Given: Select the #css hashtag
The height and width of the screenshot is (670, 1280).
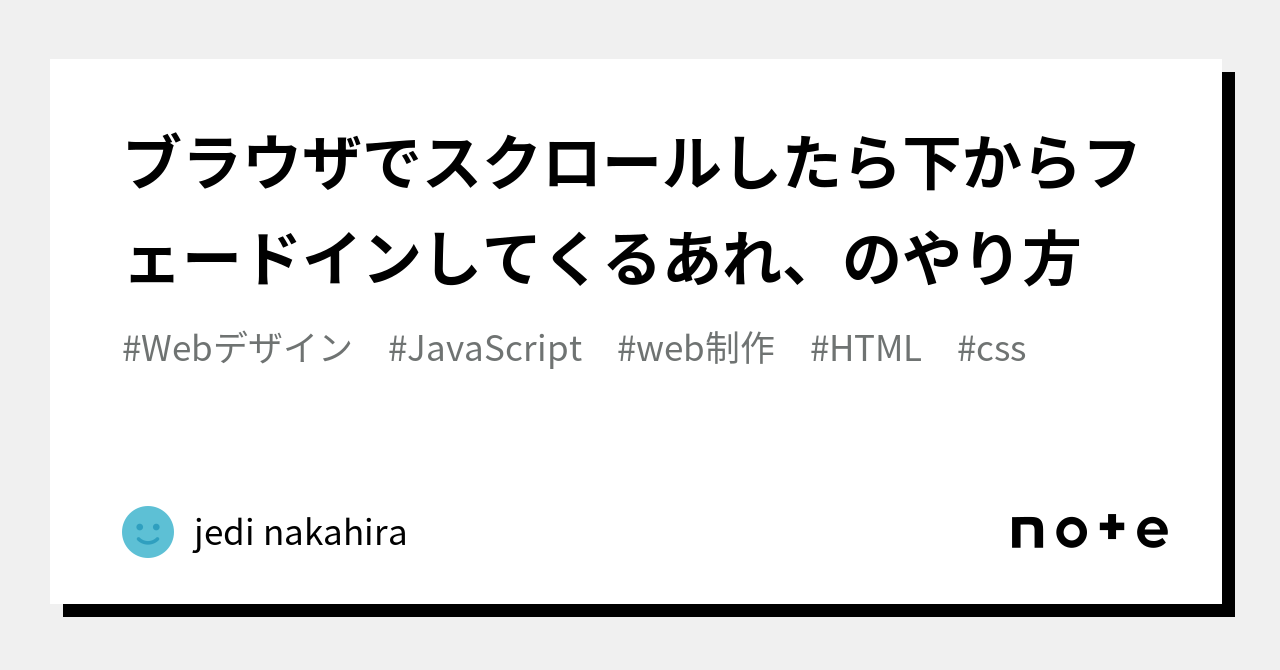Looking at the screenshot, I should click(x=991, y=349).
